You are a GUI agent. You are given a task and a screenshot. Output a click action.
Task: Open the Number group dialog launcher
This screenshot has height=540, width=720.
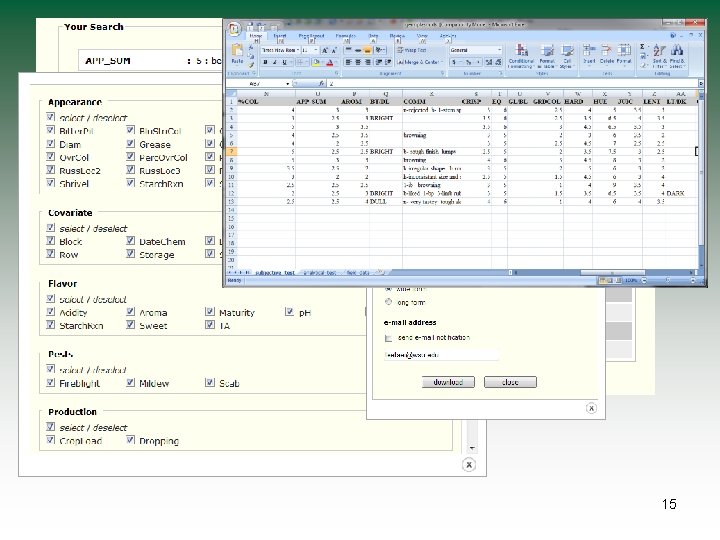(x=501, y=73)
